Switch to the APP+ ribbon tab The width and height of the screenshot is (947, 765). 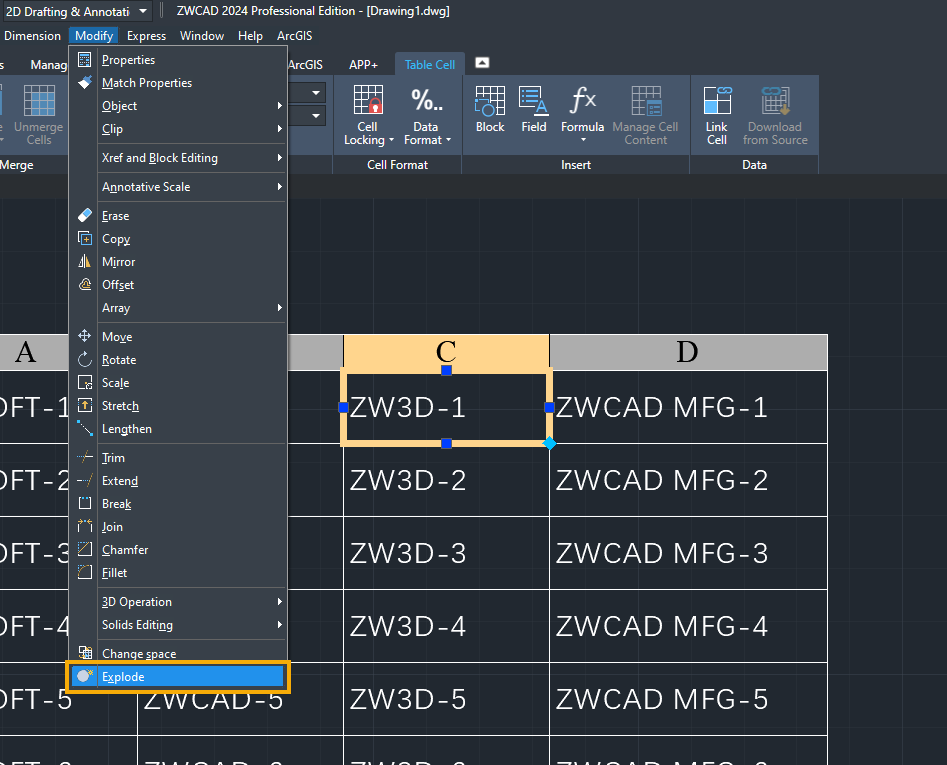pos(363,65)
